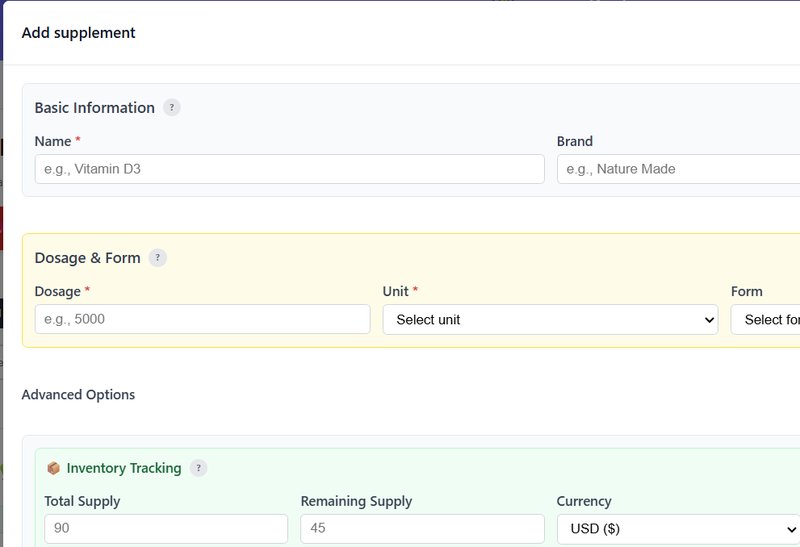Click the Dosage & Form section heading

click(87, 258)
